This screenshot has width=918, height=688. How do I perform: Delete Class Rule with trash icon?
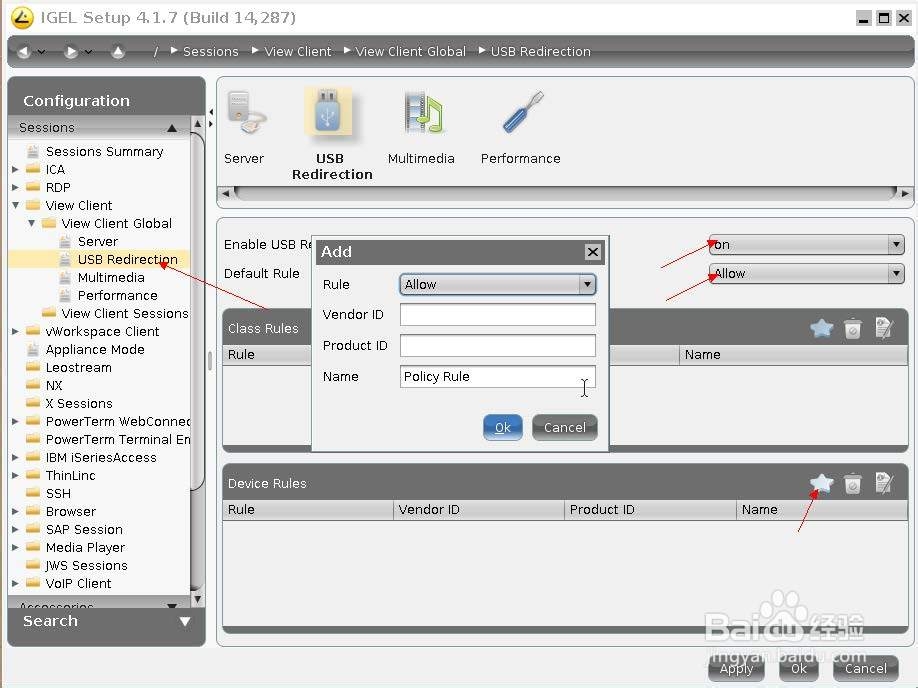(x=853, y=328)
